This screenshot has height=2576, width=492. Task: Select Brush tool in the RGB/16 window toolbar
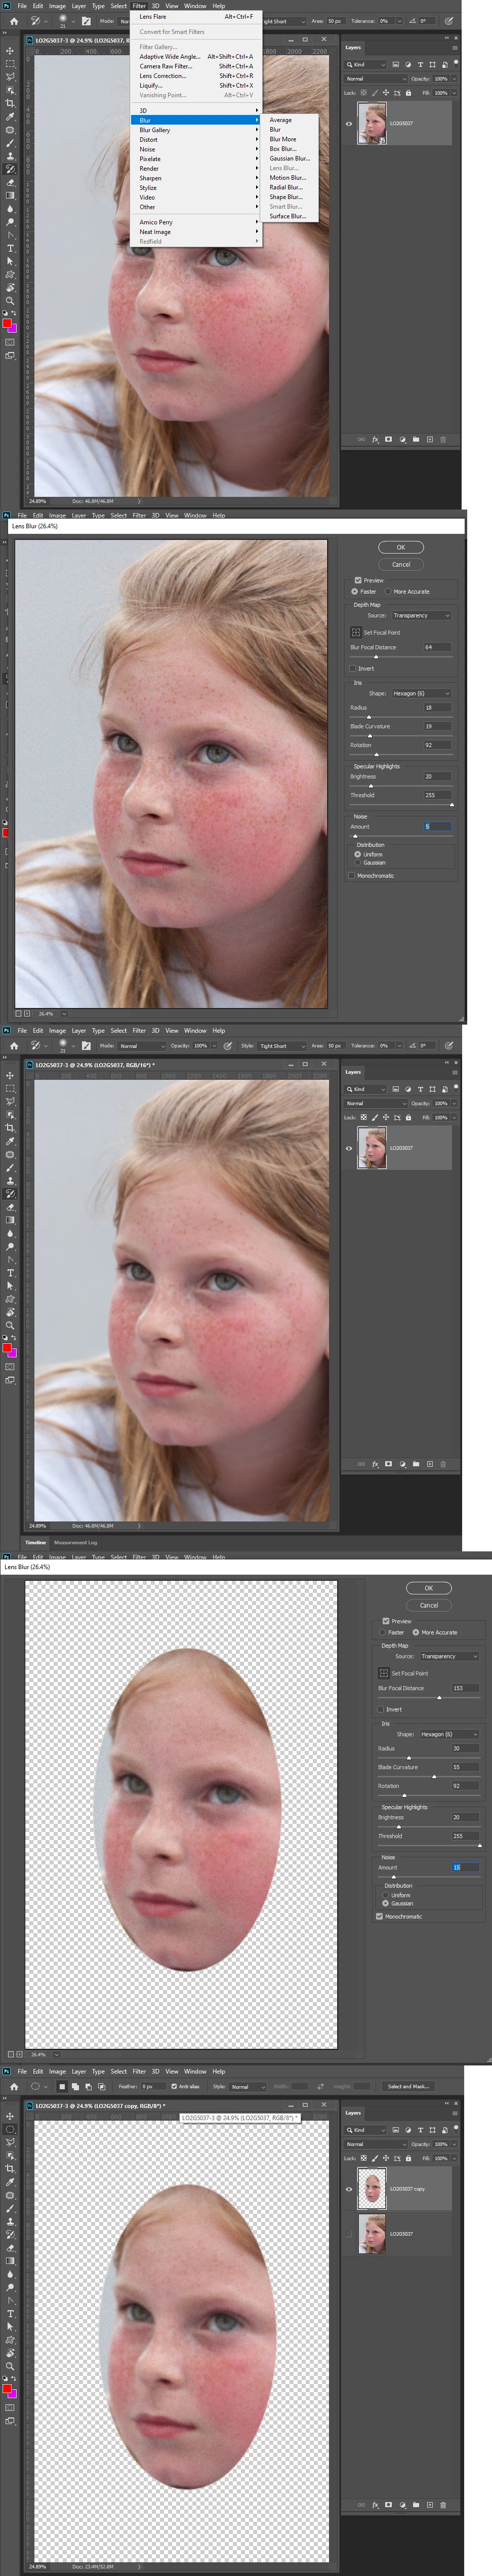[10, 1167]
